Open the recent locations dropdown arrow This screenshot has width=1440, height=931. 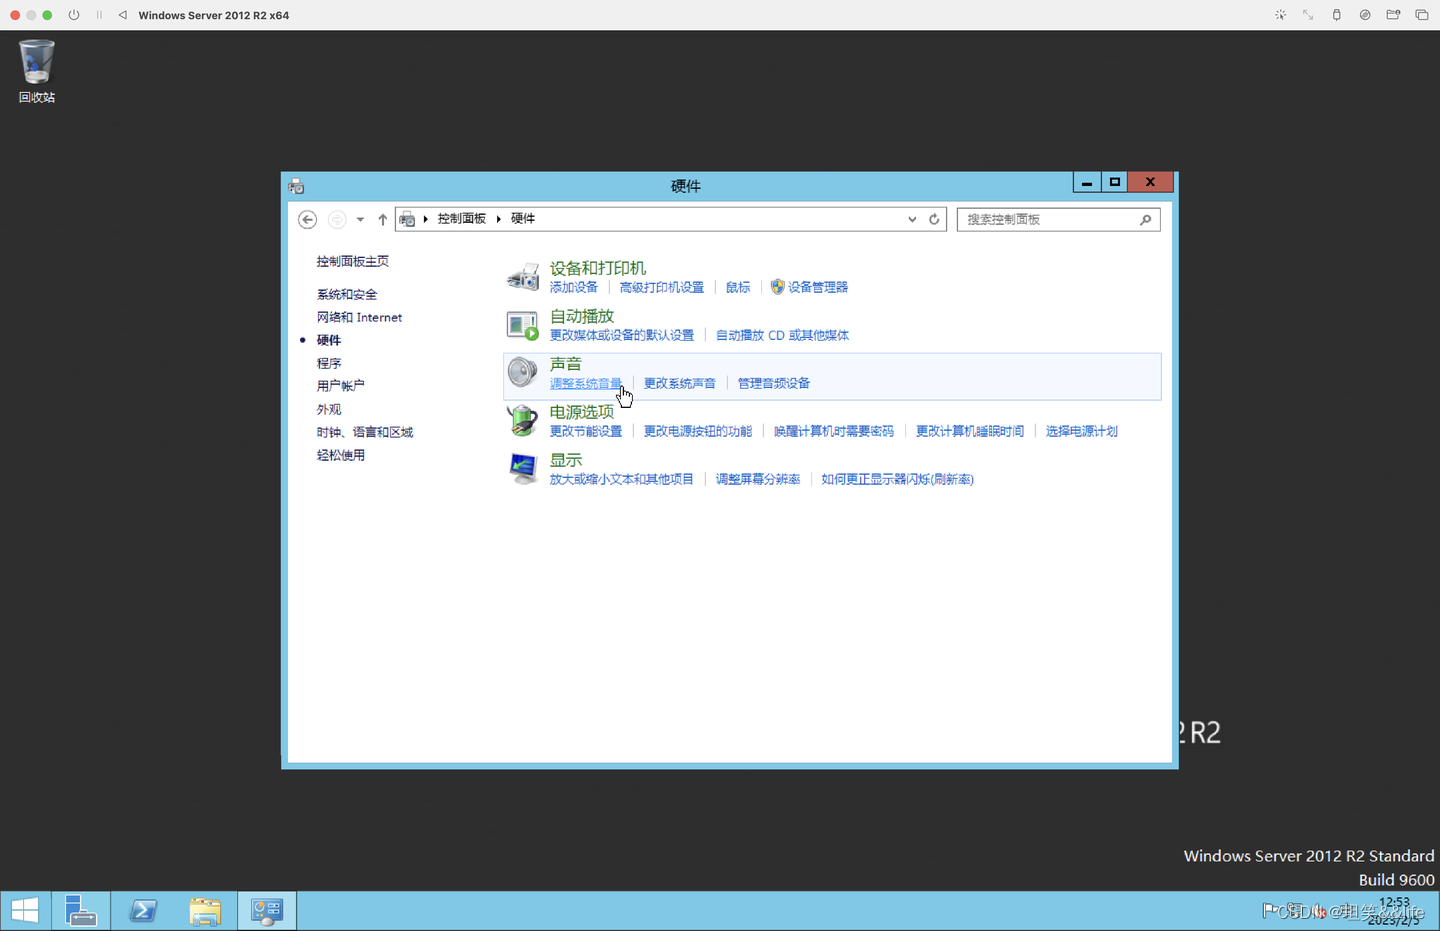point(360,219)
